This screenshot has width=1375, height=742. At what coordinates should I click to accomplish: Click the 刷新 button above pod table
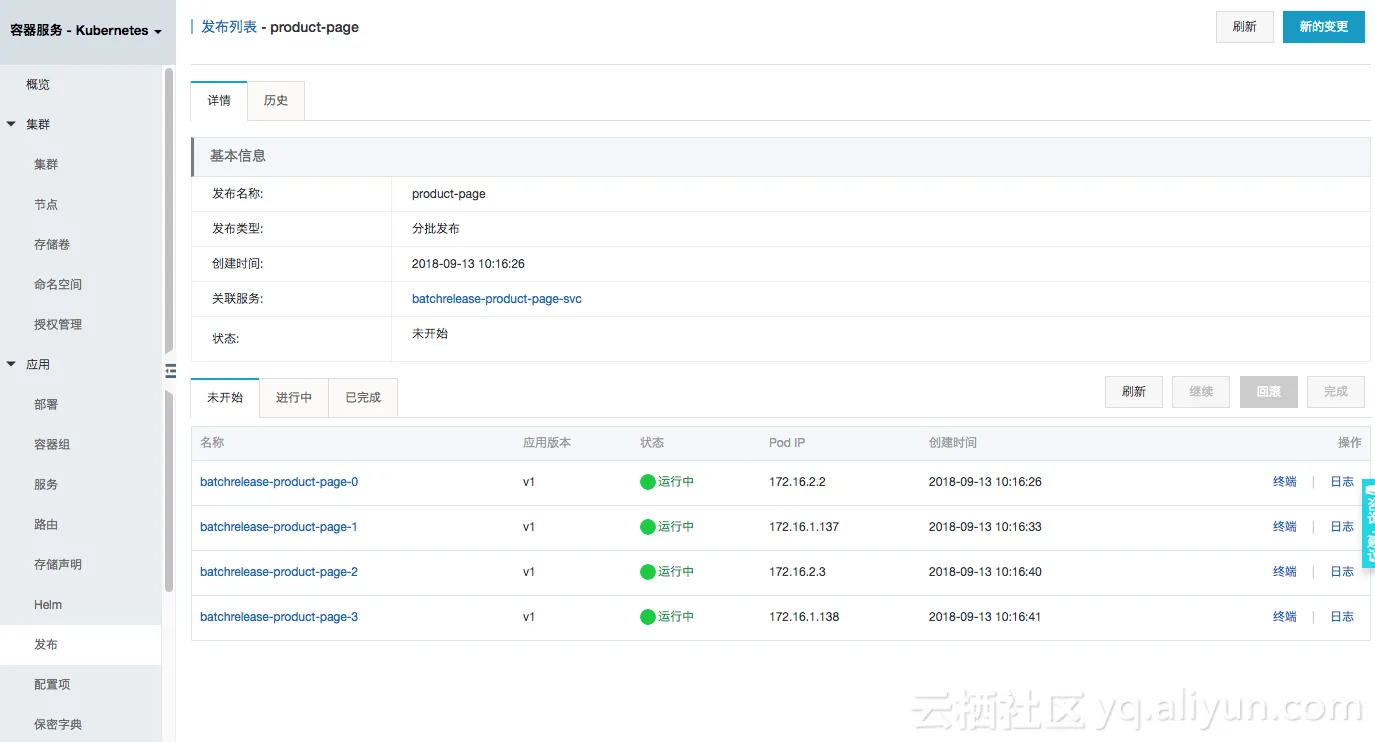tap(1134, 392)
